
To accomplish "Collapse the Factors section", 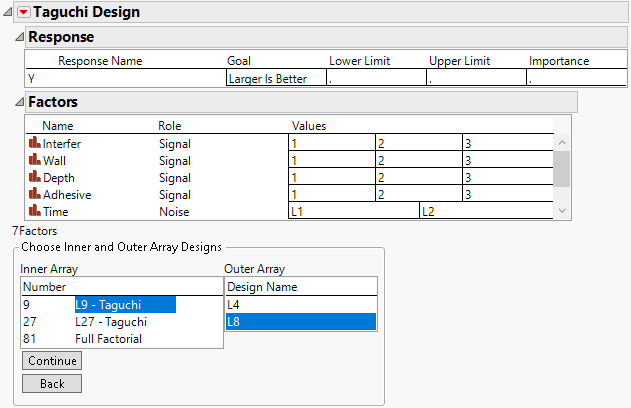I will (x=18, y=102).
